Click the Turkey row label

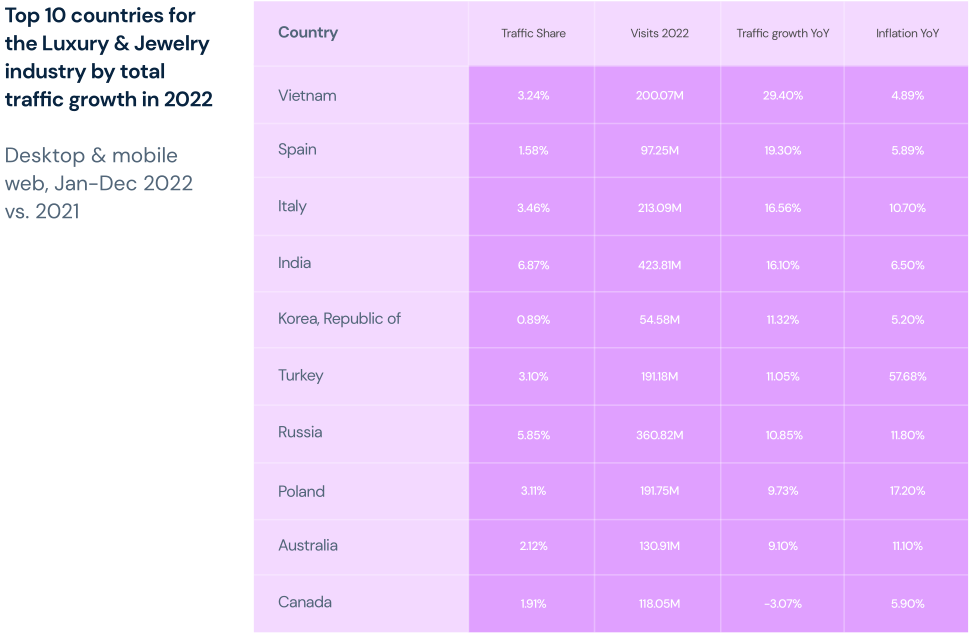[300, 376]
